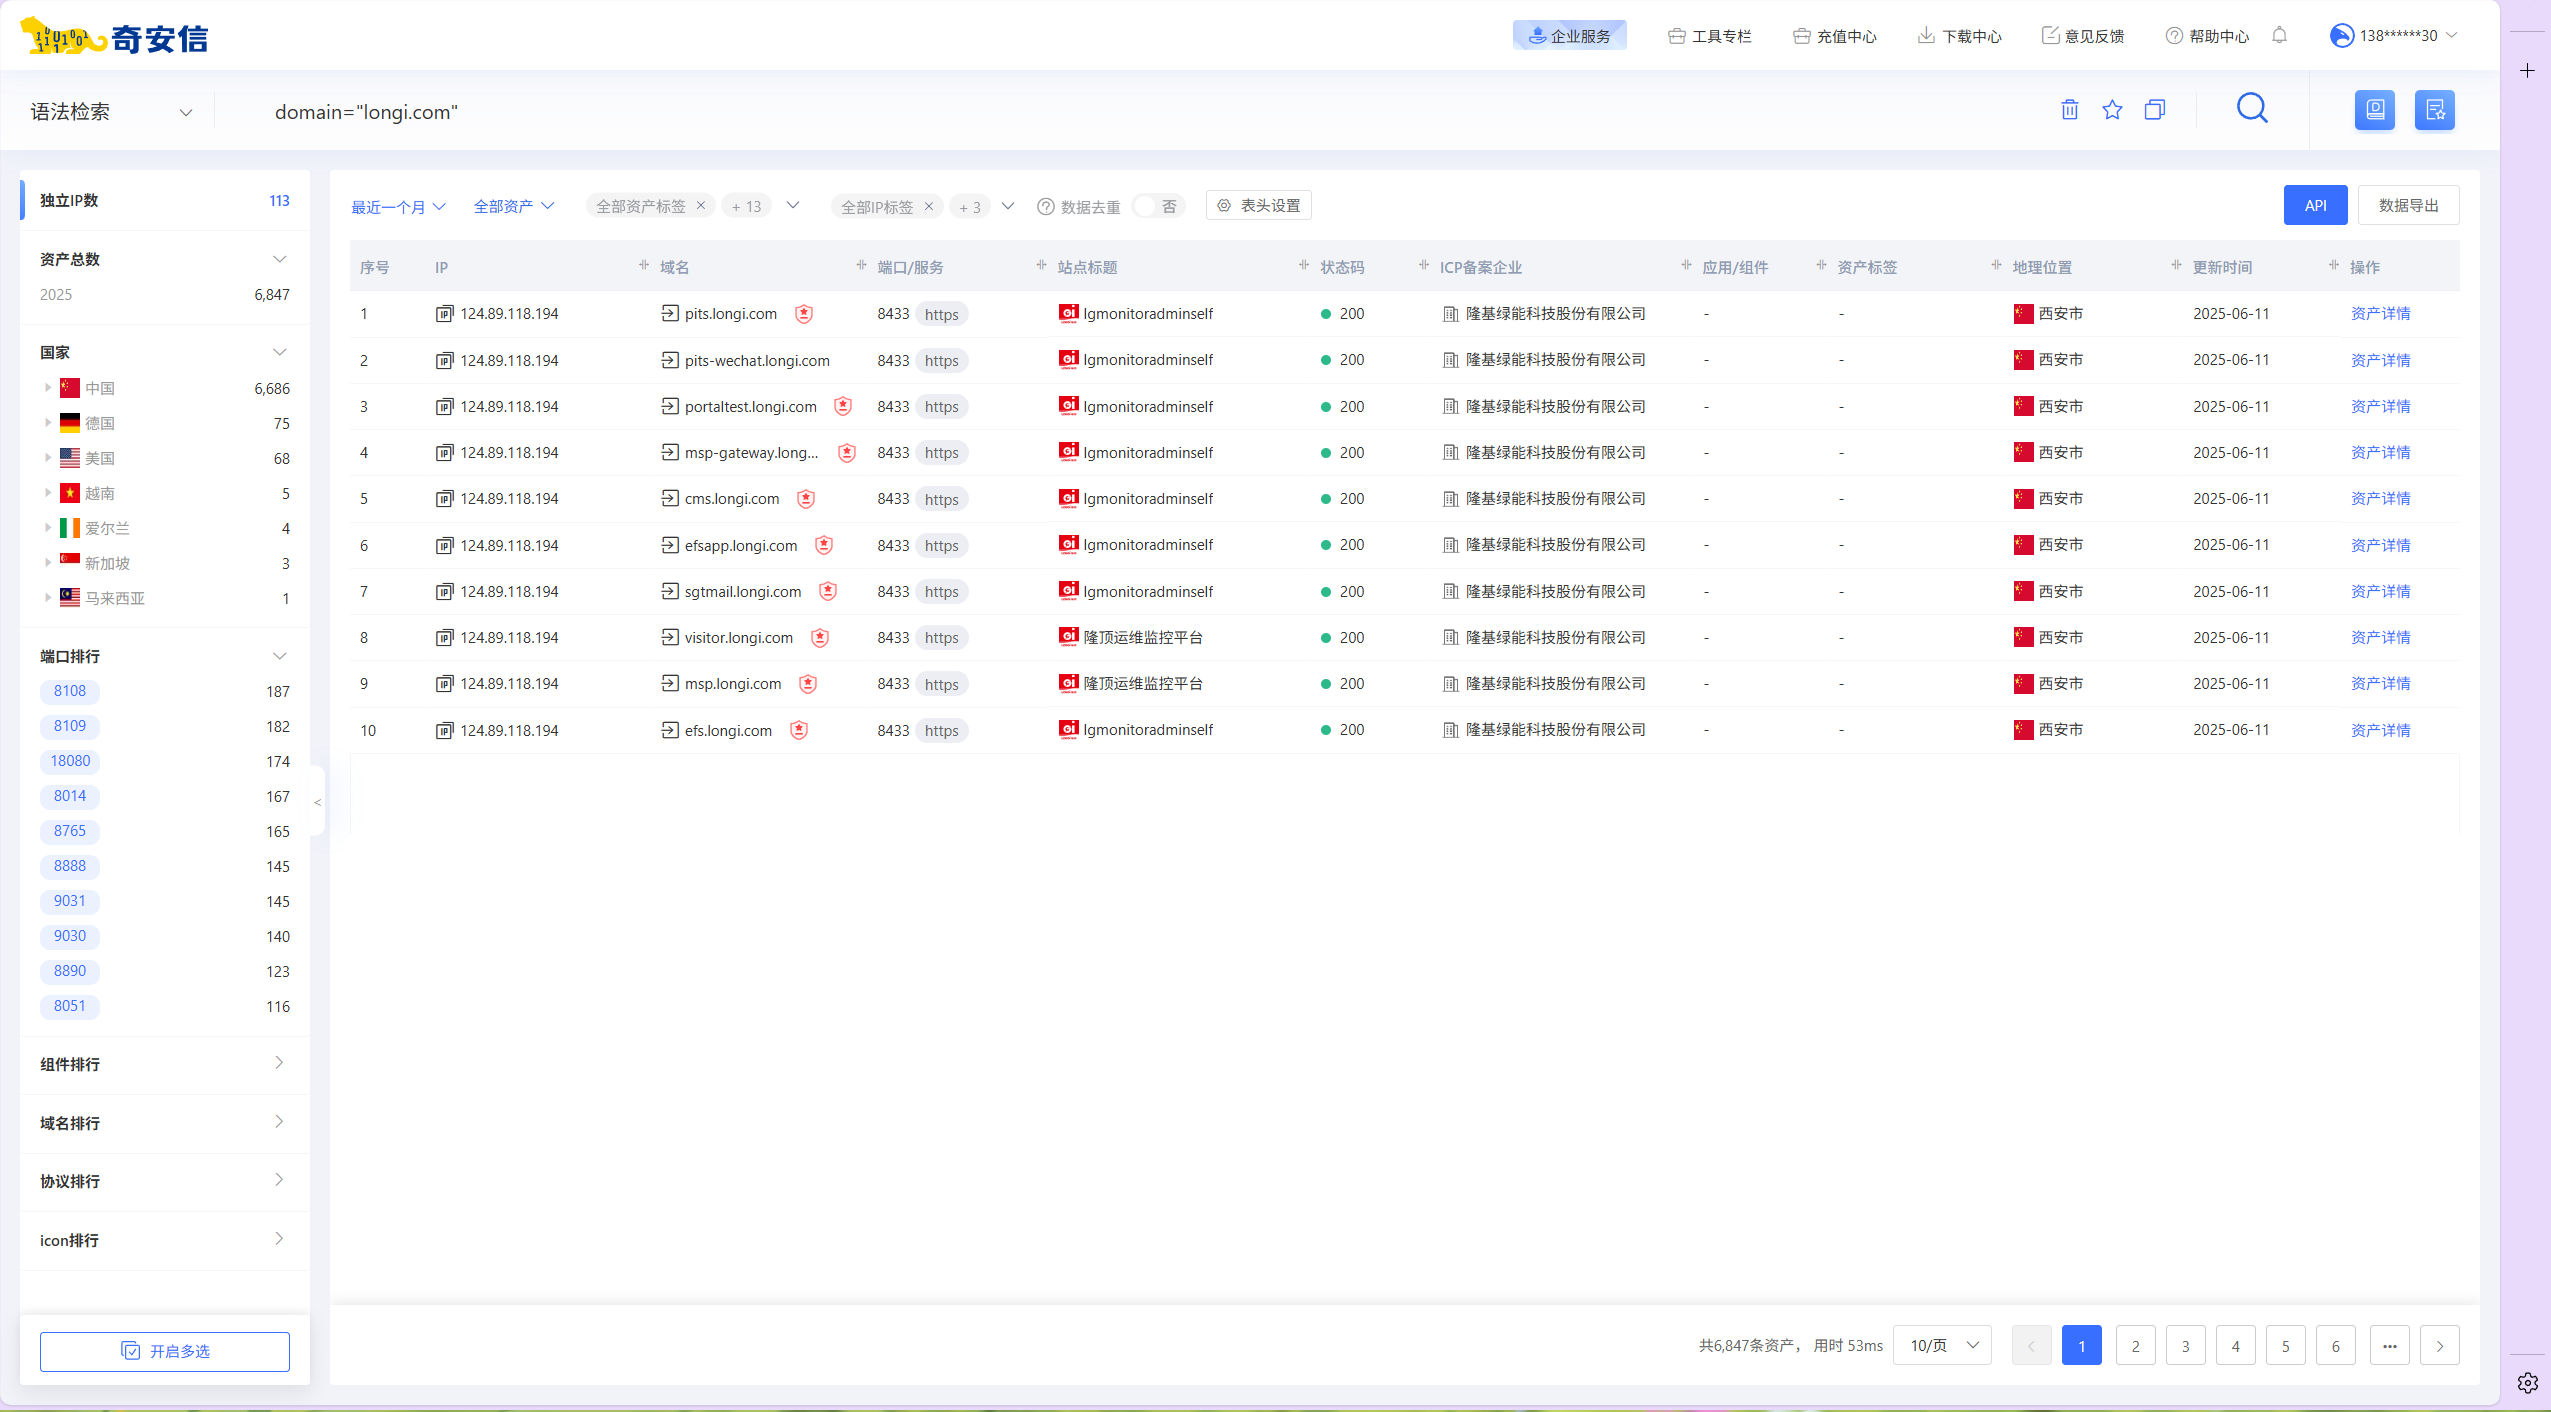Copy the query with copy icon
The width and height of the screenshot is (2551, 1412).
click(x=2154, y=110)
